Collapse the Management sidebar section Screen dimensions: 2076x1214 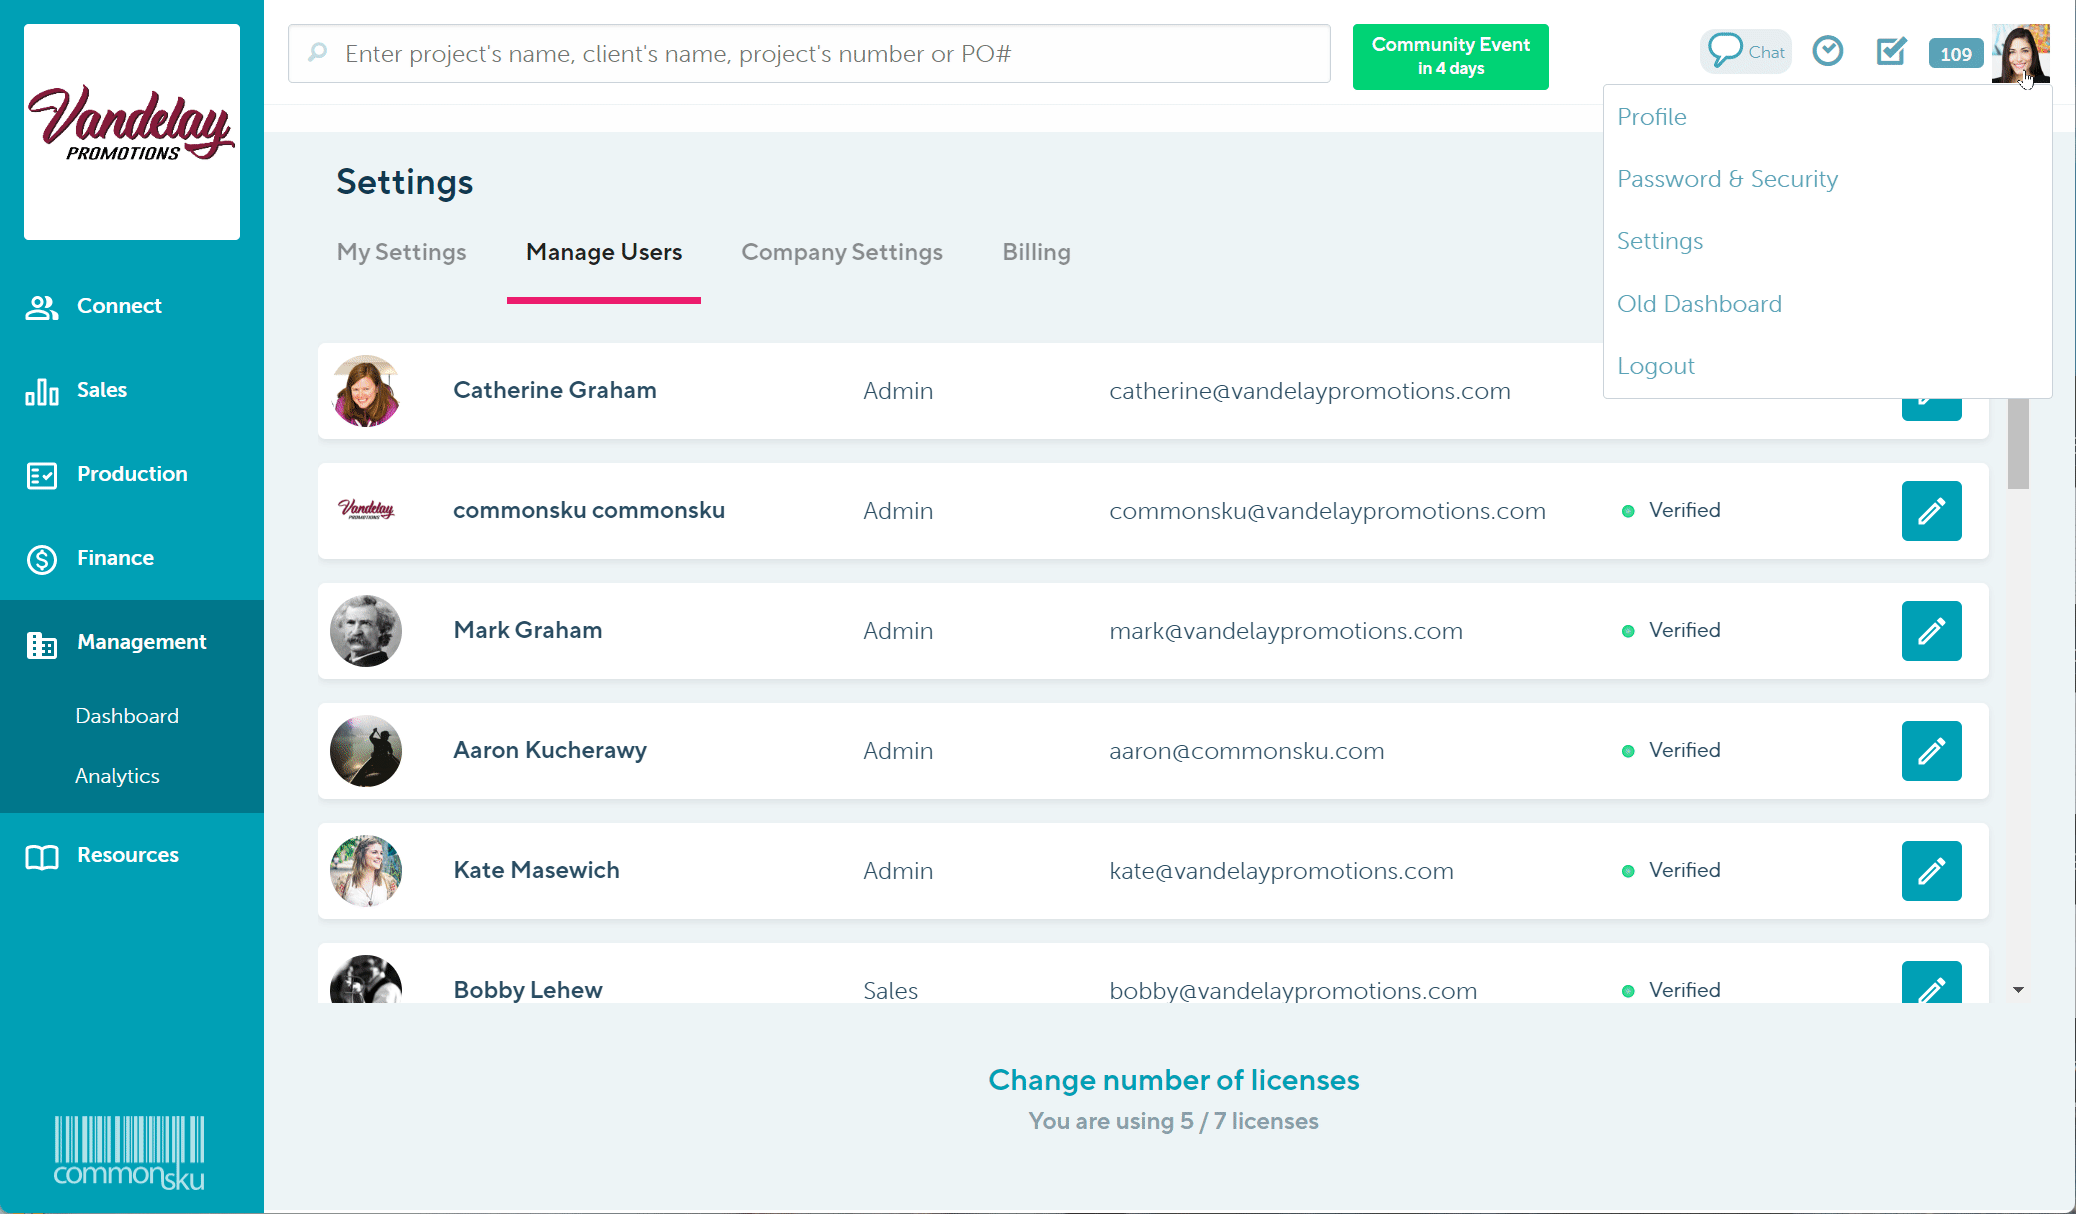141,642
